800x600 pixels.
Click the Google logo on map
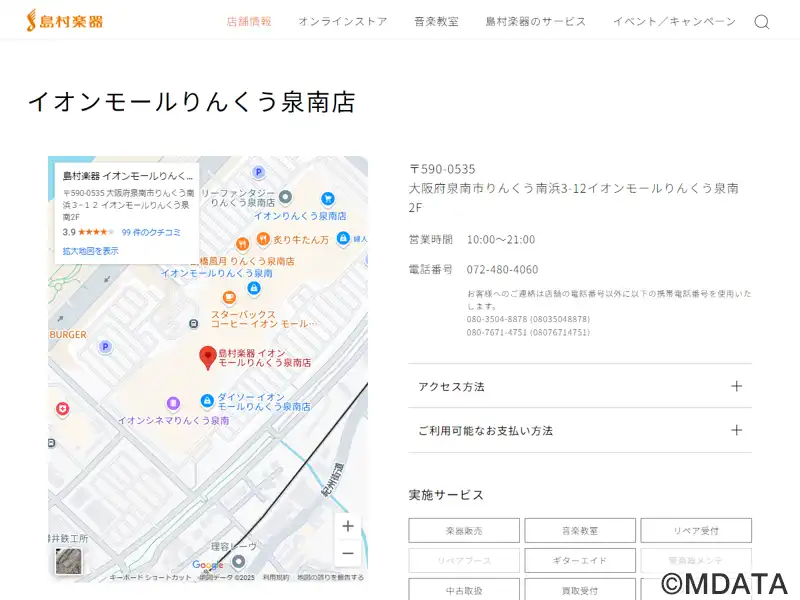point(208,565)
